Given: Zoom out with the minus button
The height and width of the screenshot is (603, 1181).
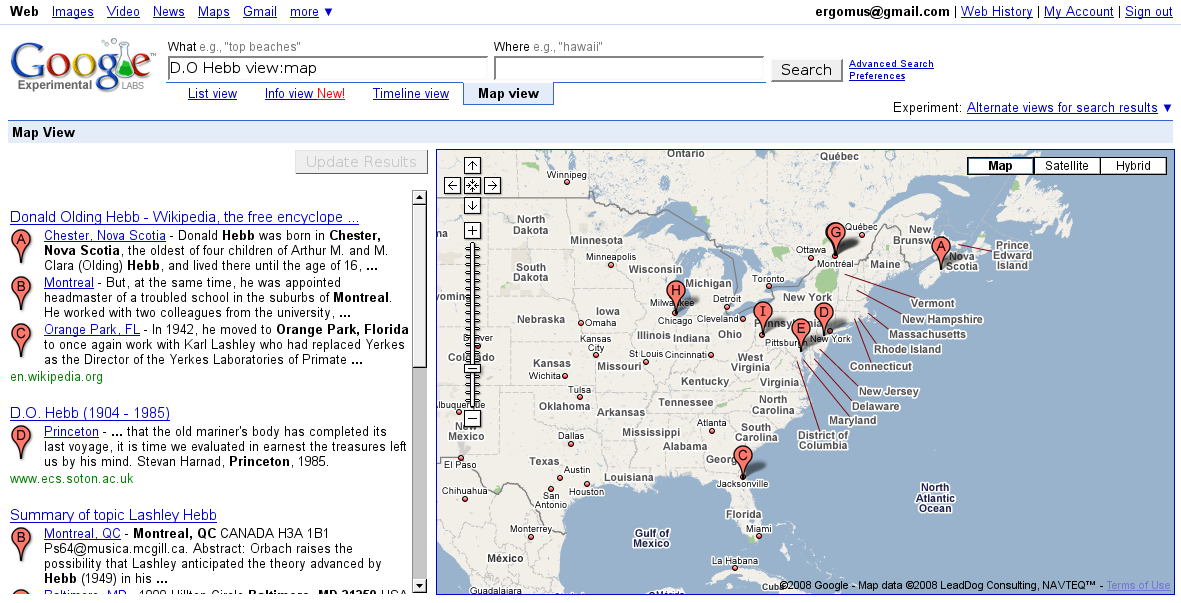Looking at the screenshot, I should tap(472, 419).
